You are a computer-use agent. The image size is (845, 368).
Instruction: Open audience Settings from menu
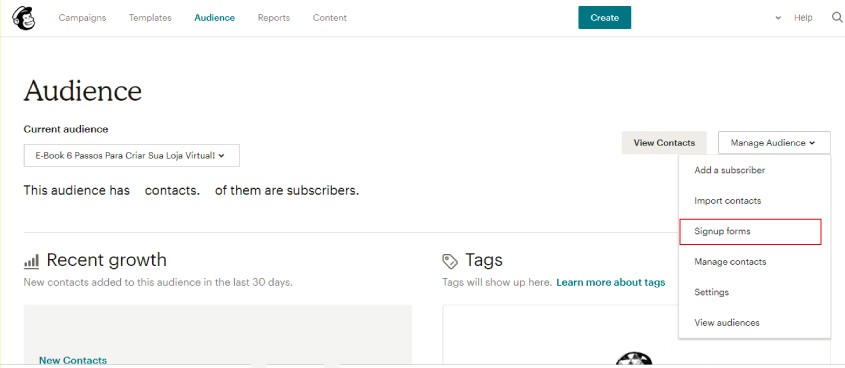pyautogui.click(x=711, y=292)
